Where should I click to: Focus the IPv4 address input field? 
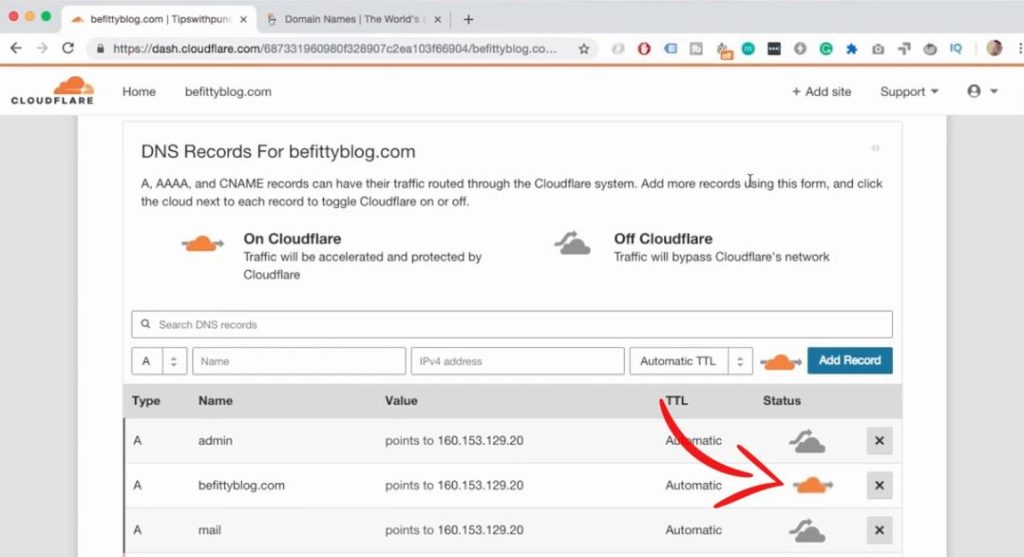[517, 361]
